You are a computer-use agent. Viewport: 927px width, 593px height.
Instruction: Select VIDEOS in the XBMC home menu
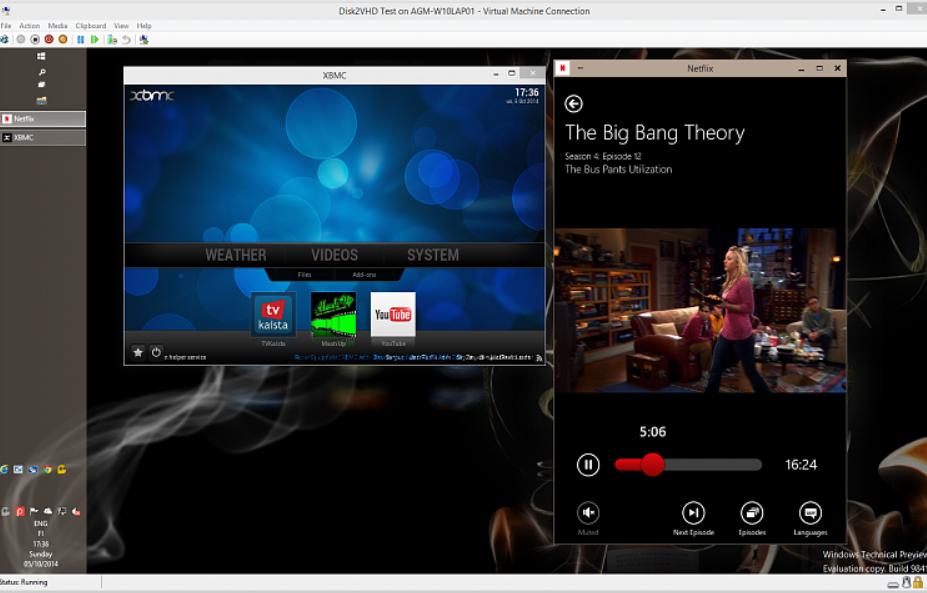334,255
